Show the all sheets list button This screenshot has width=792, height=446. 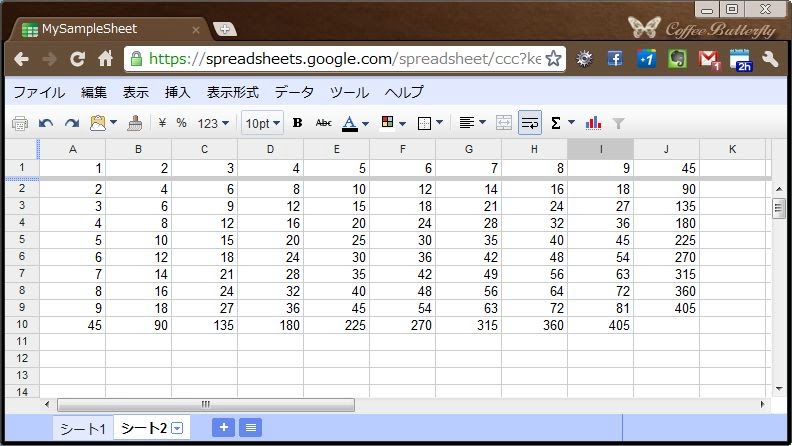[250, 427]
